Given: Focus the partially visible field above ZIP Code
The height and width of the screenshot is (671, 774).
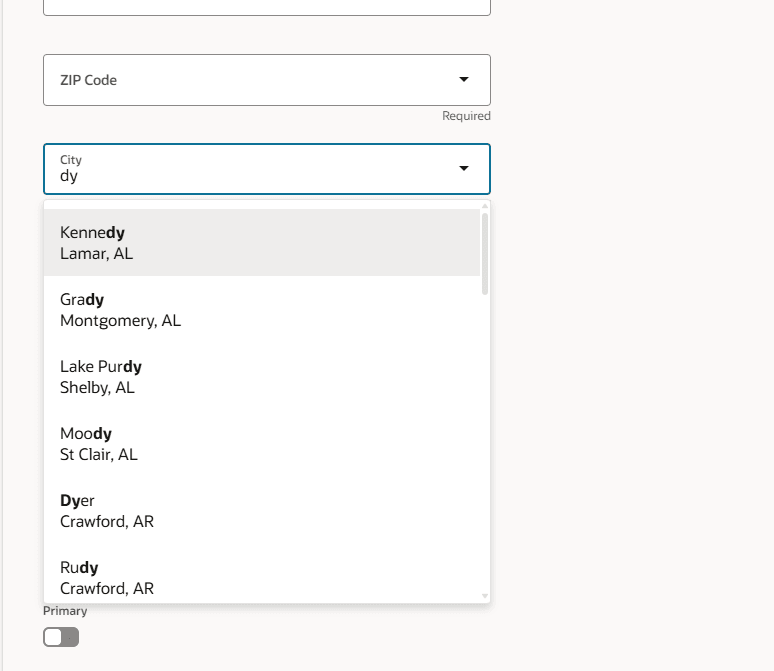Looking at the screenshot, I should coord(266,7).
